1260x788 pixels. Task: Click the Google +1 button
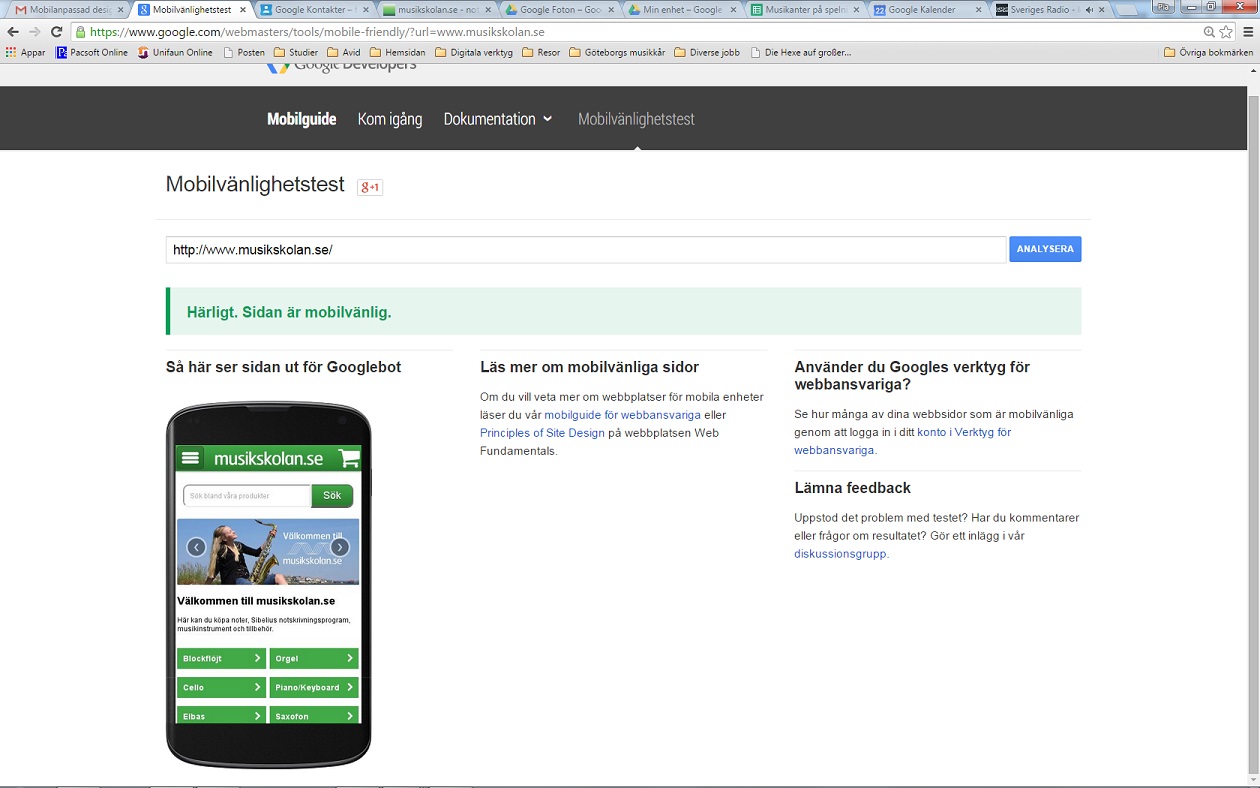(370, 187)
